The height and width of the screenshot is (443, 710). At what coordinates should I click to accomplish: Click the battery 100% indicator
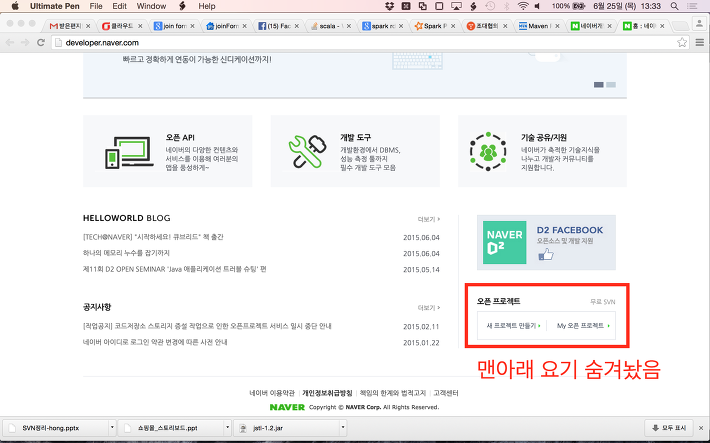pyautogui.click(x=568, y=6)
